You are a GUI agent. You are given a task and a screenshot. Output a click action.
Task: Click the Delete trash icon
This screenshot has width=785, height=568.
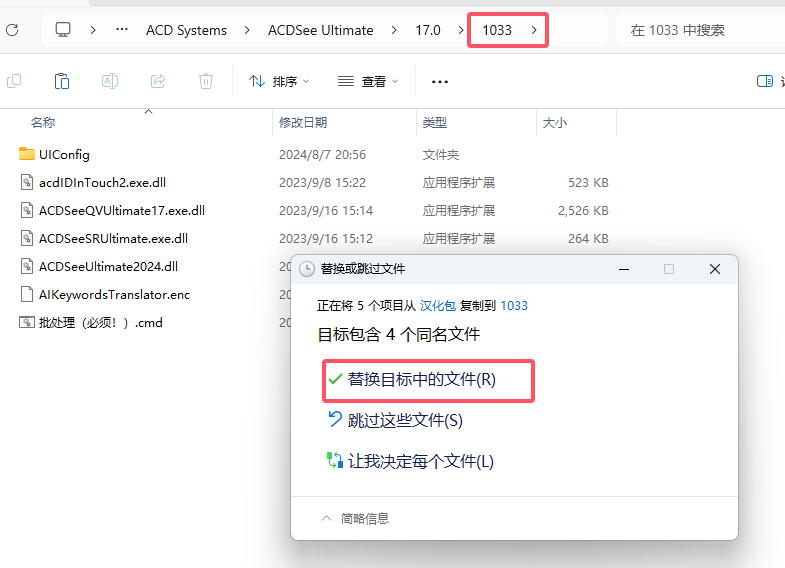pos(206,81)
